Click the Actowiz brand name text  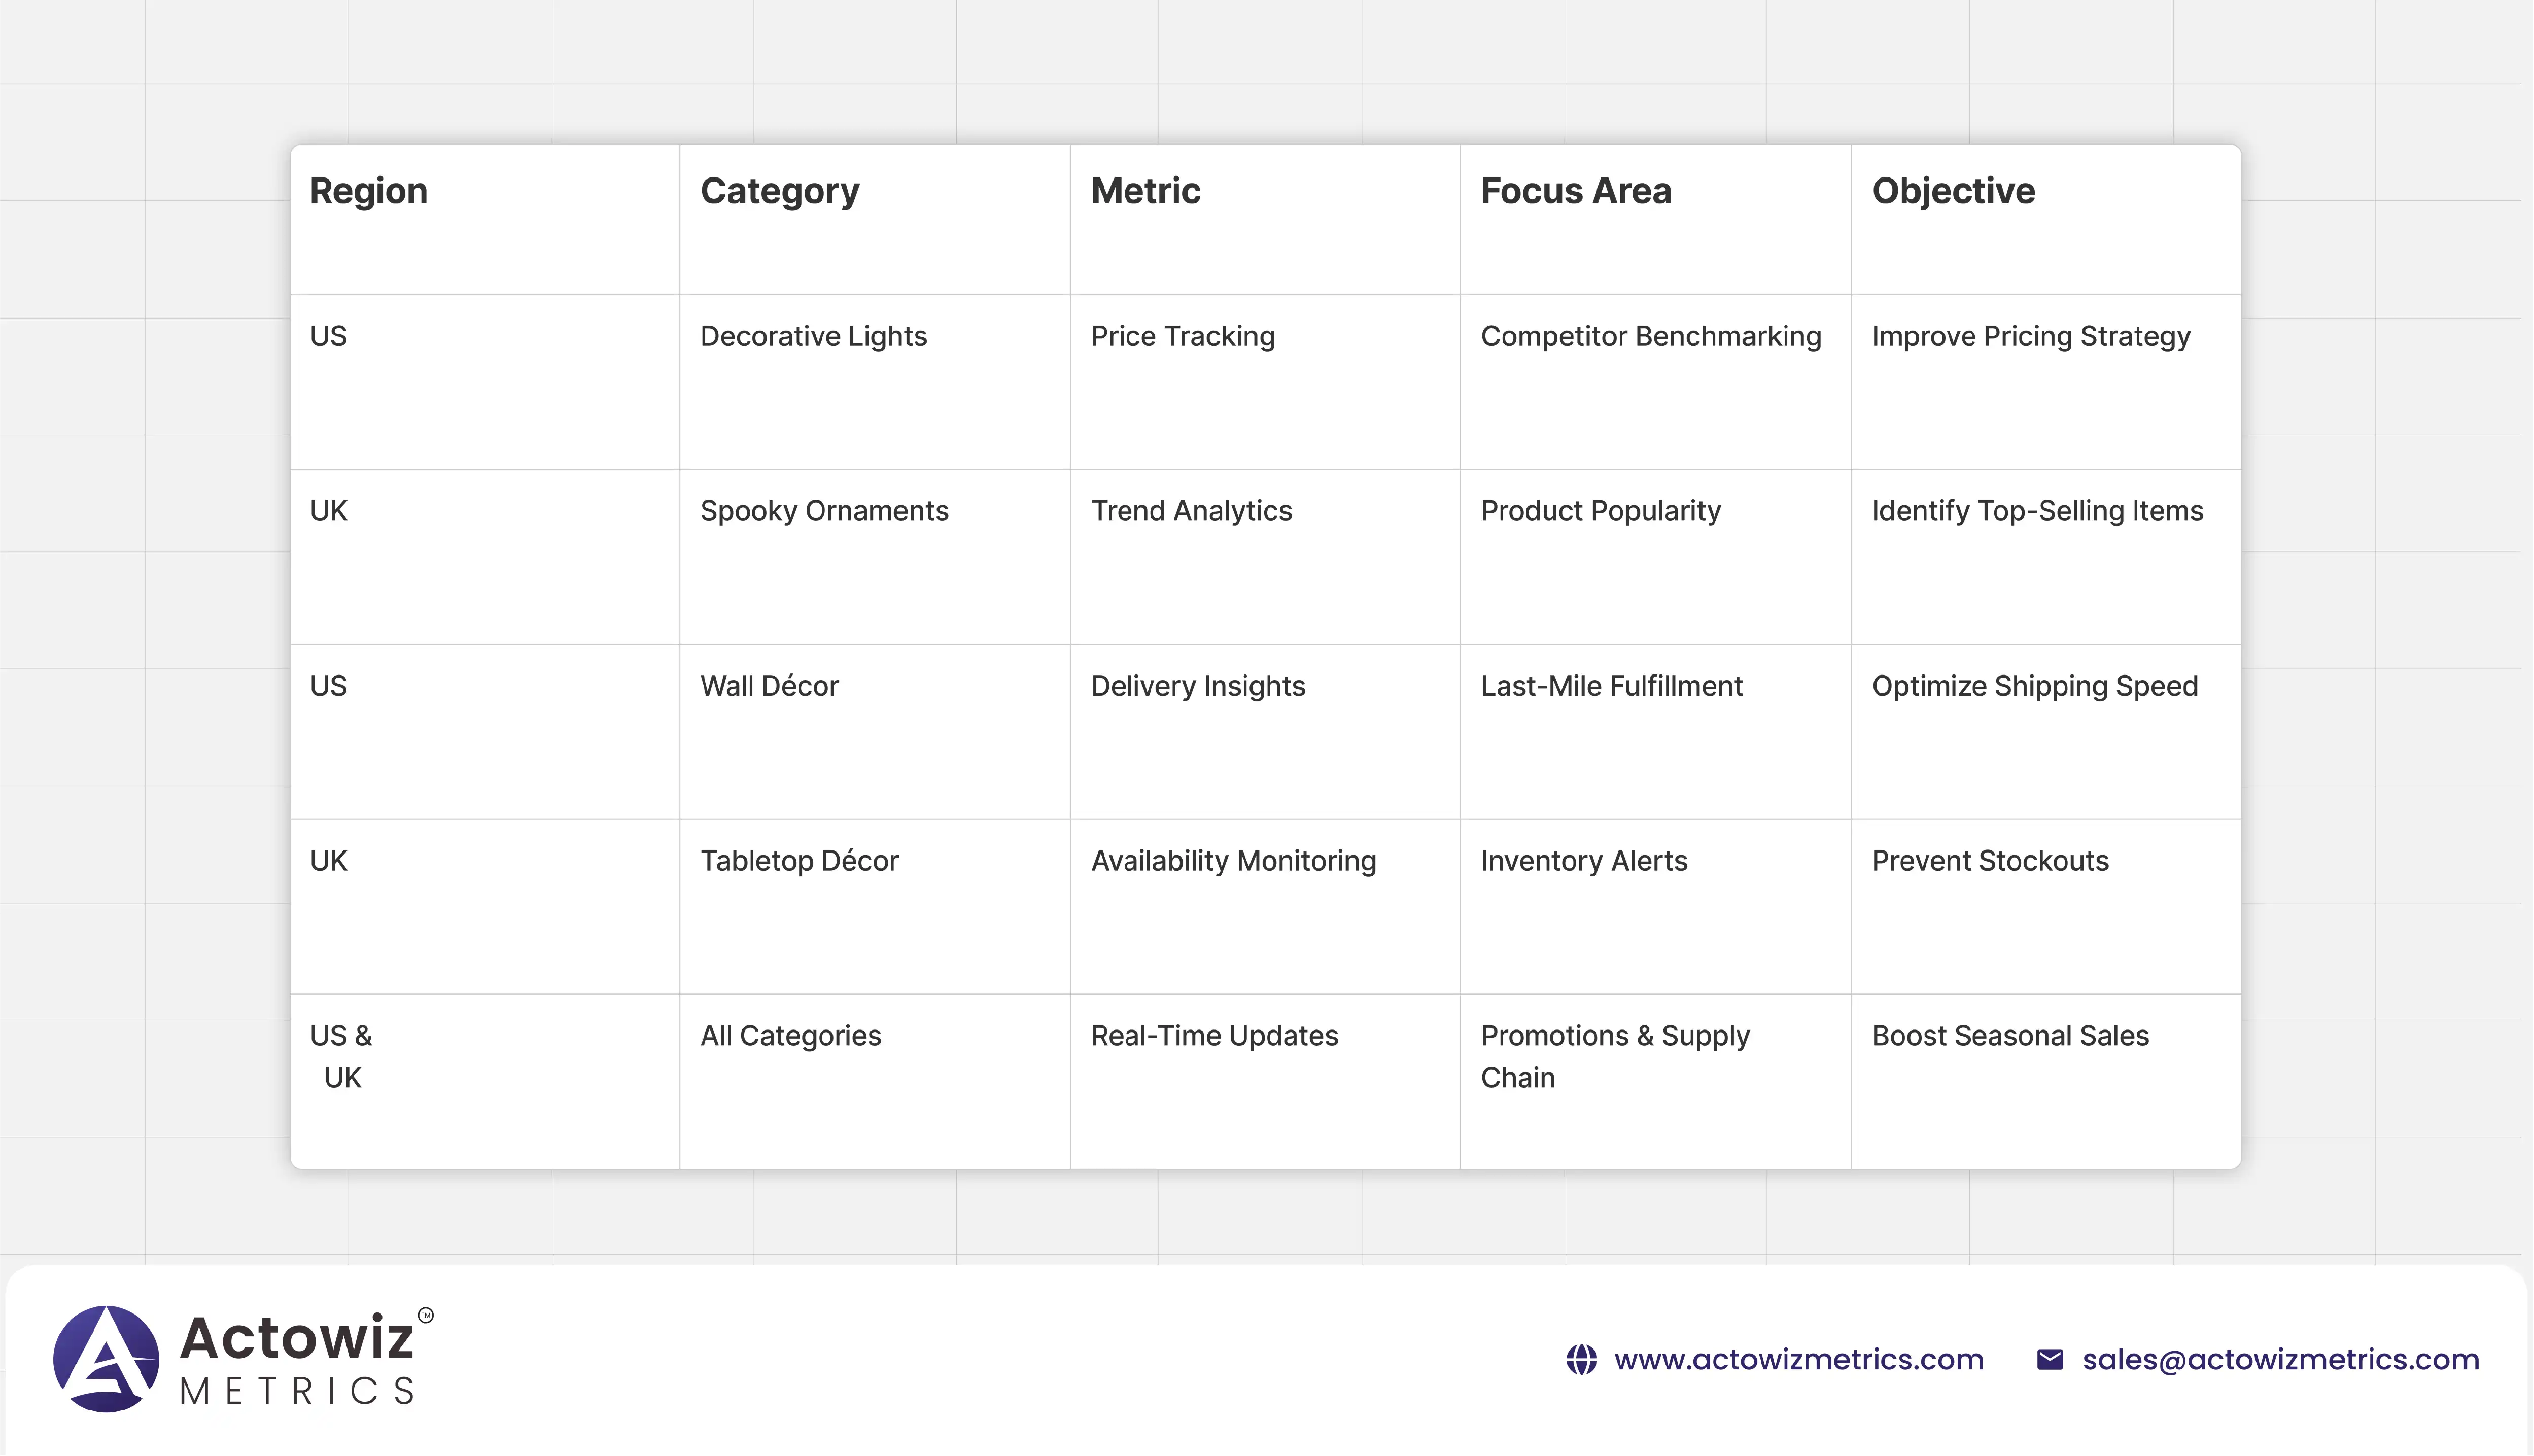pos(296,1338)
